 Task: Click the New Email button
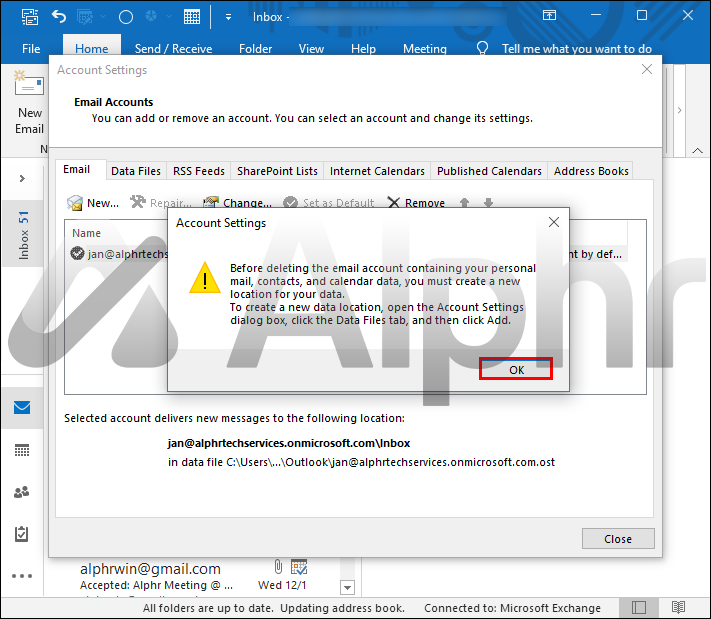[29, 102]
